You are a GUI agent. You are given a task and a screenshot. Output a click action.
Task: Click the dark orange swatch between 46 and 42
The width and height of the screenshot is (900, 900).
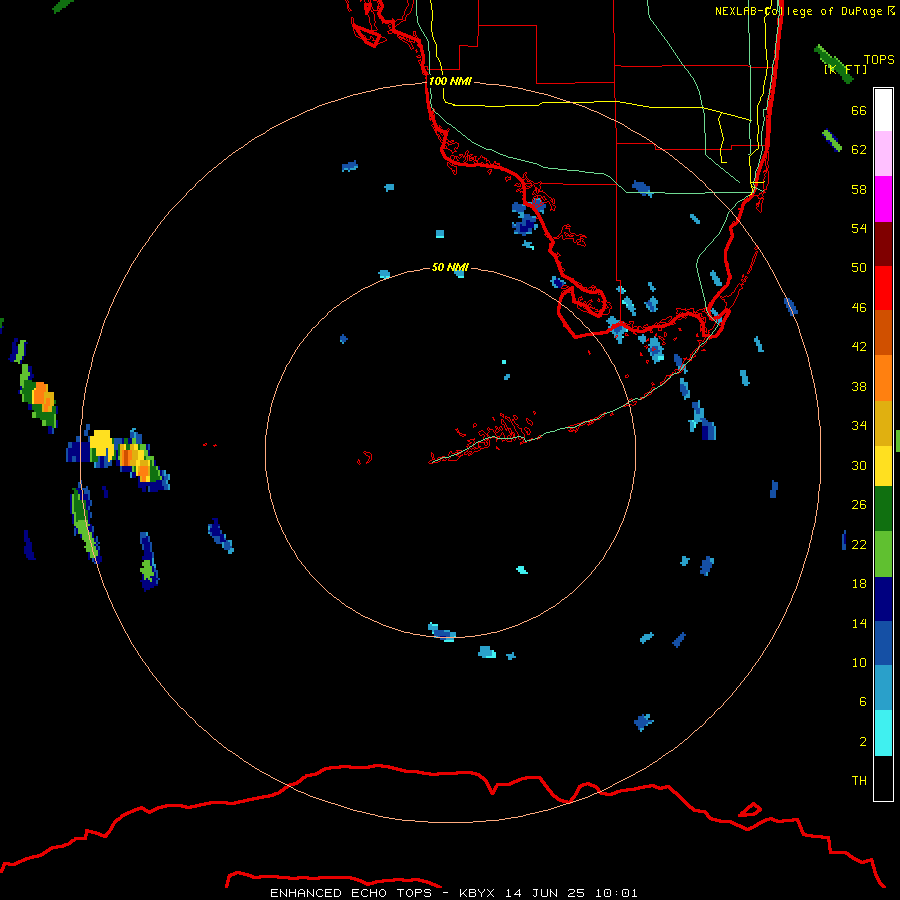(x=883, y=333)
